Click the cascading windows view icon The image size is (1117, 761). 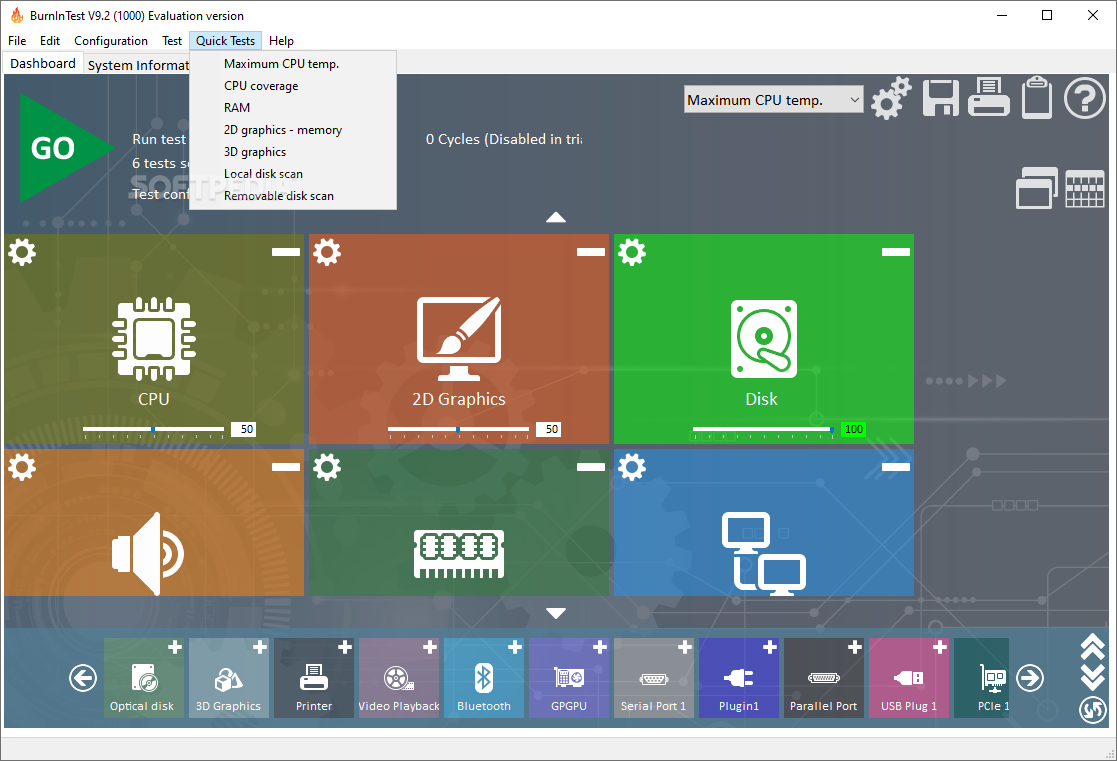tap(1036, 188)
